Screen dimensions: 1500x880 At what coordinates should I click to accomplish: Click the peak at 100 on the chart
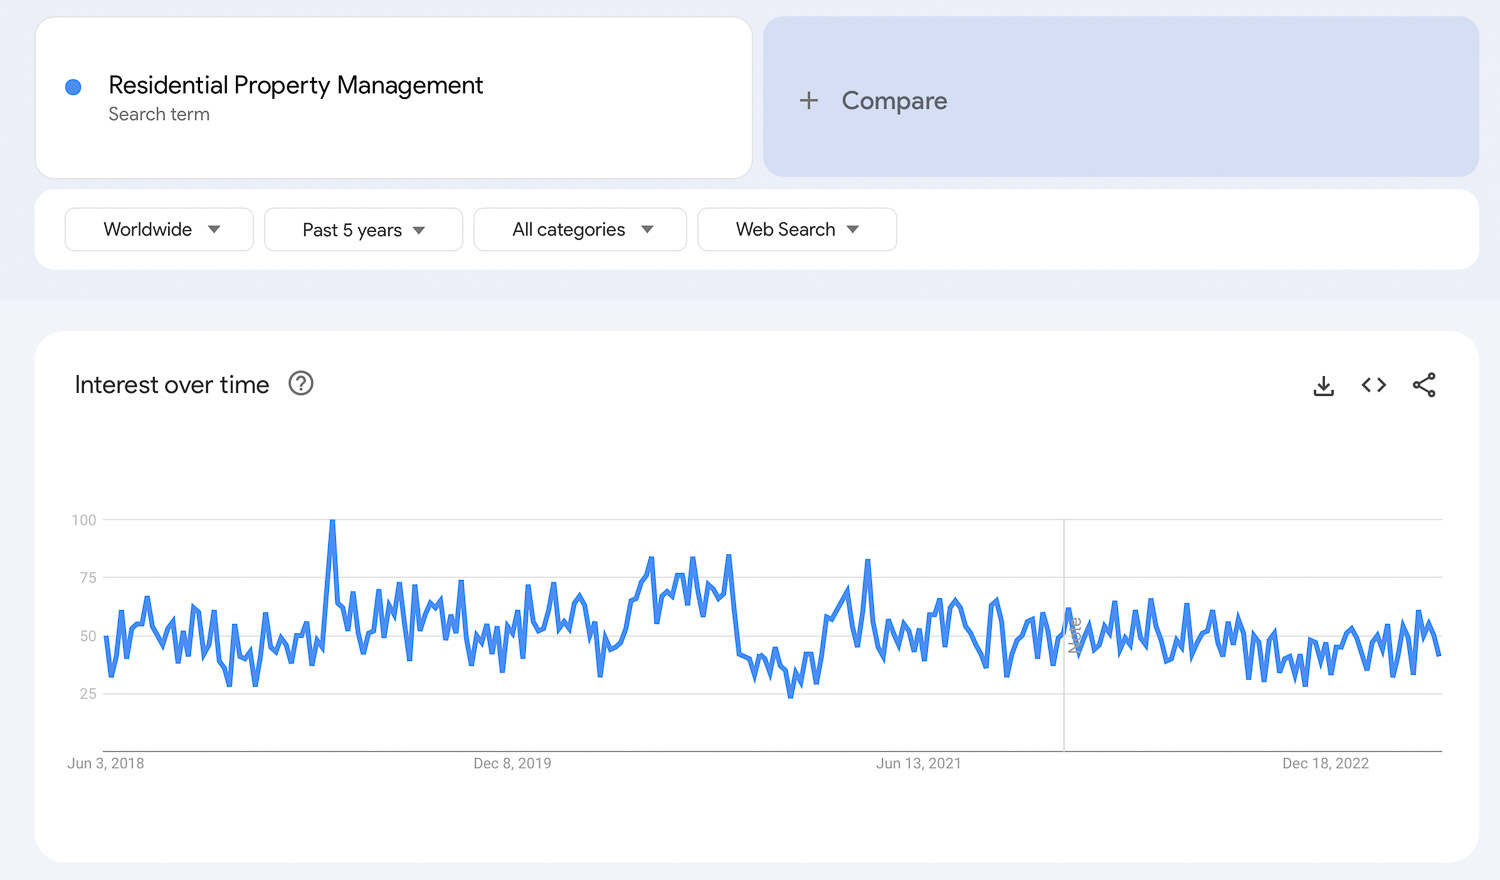332,522
